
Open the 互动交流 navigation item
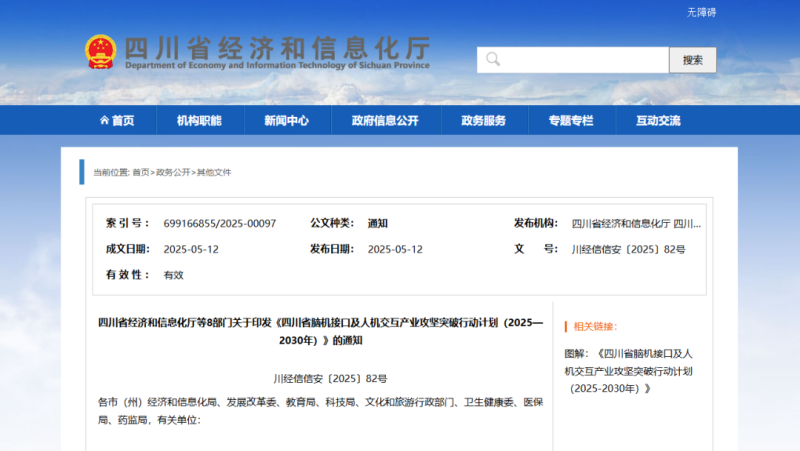pos(658,121)
